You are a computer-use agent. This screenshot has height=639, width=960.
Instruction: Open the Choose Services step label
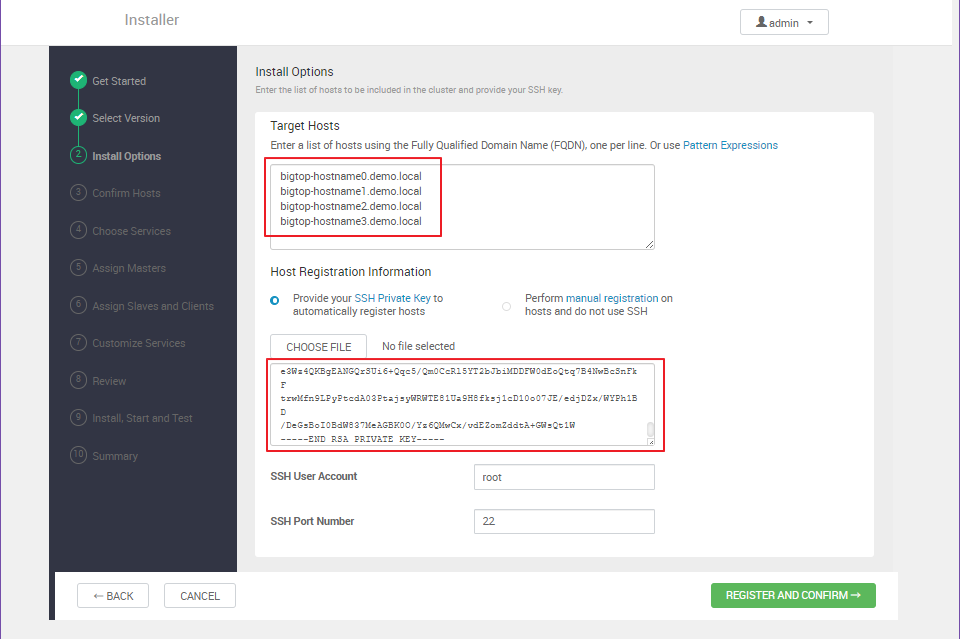[x=132, y=231]
